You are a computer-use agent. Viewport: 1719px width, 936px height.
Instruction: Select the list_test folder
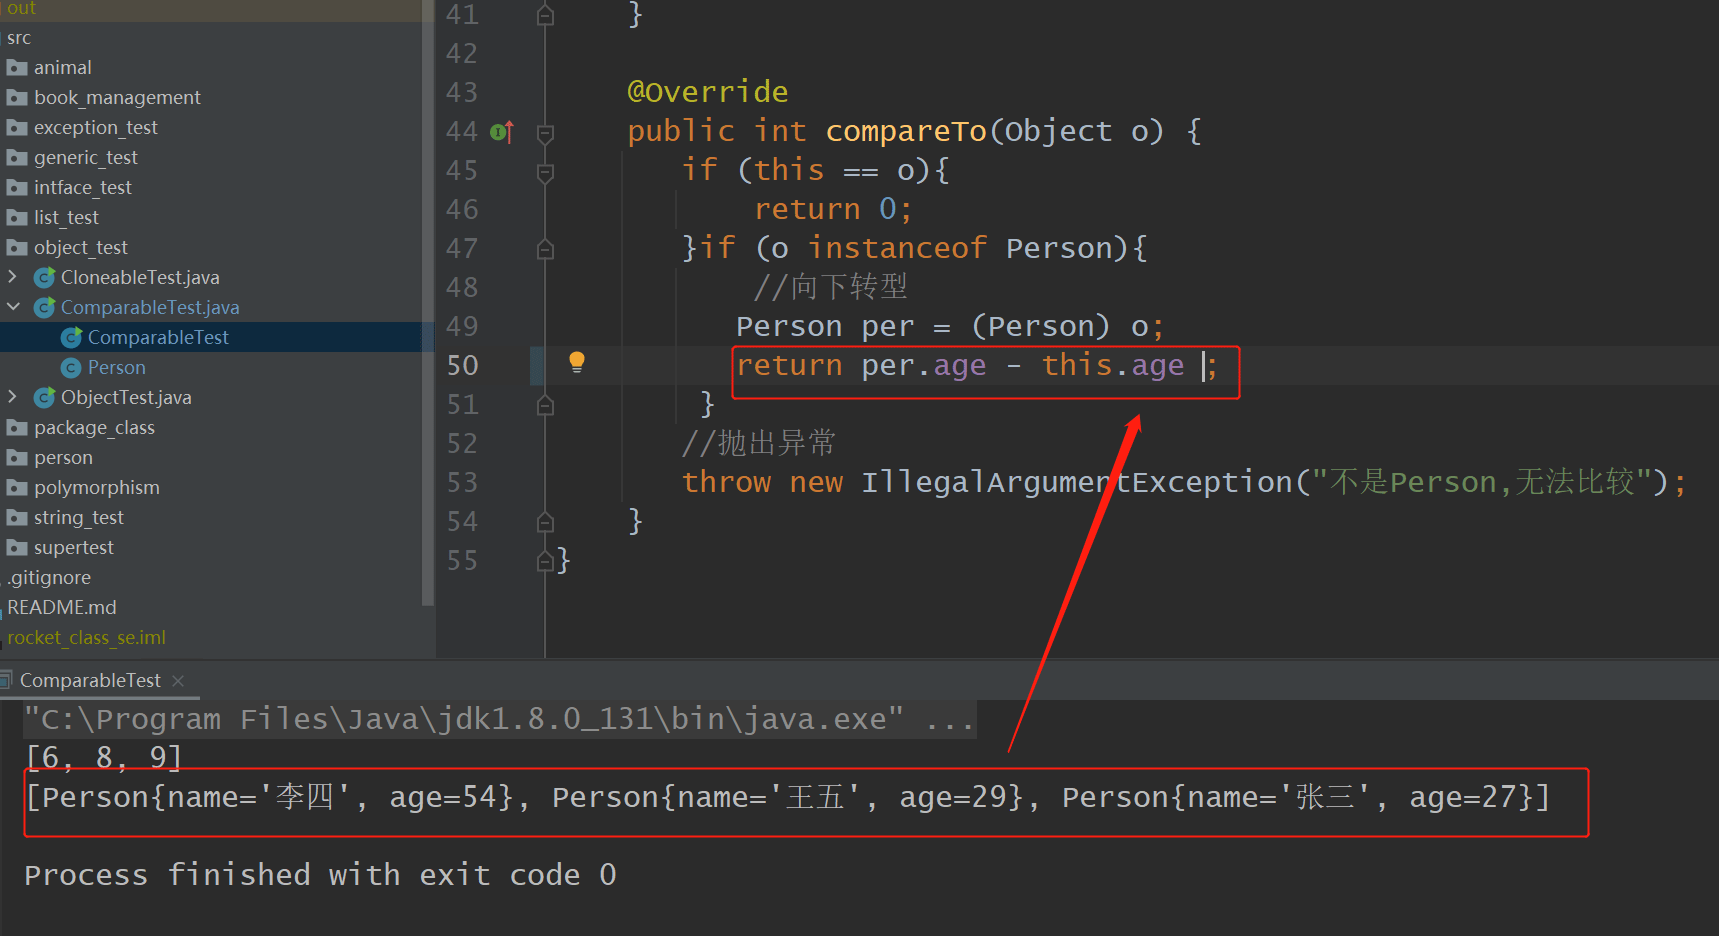pos(66,218)
